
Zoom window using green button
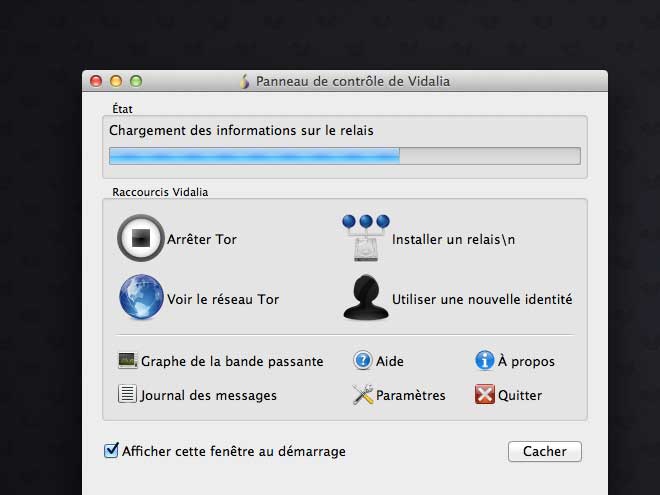pos(136,81)
